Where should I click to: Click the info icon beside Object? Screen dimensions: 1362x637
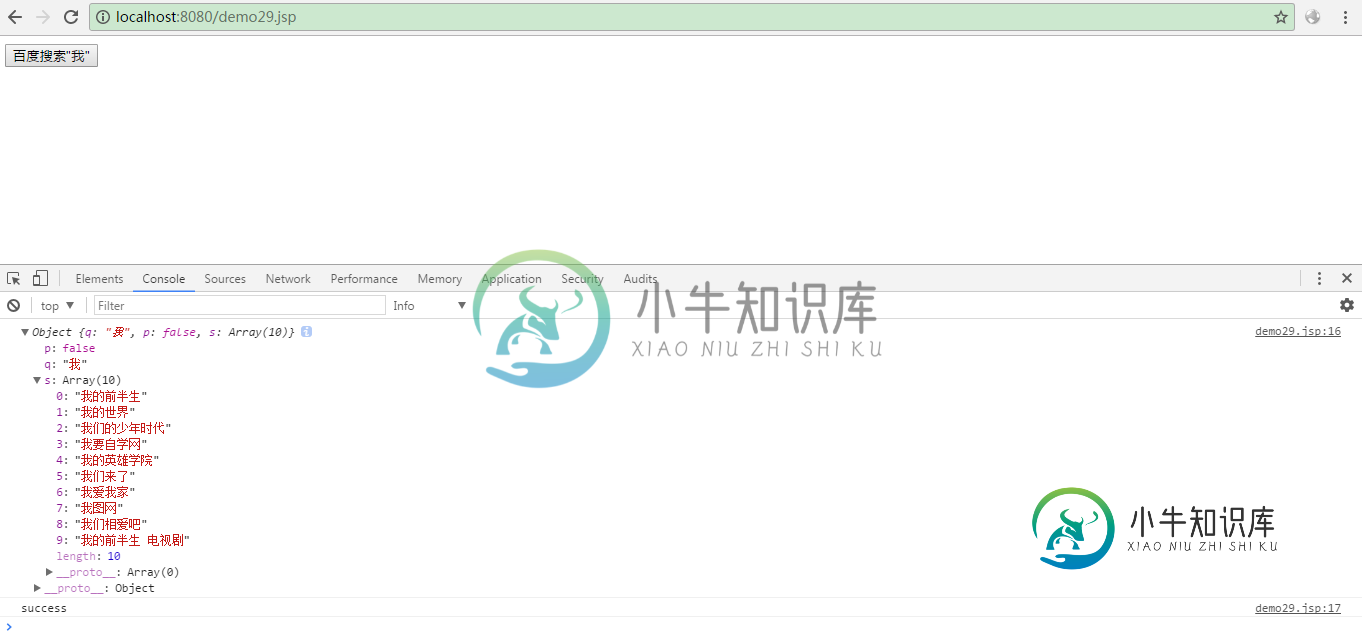pyautogui.click(x=306, y=332)
